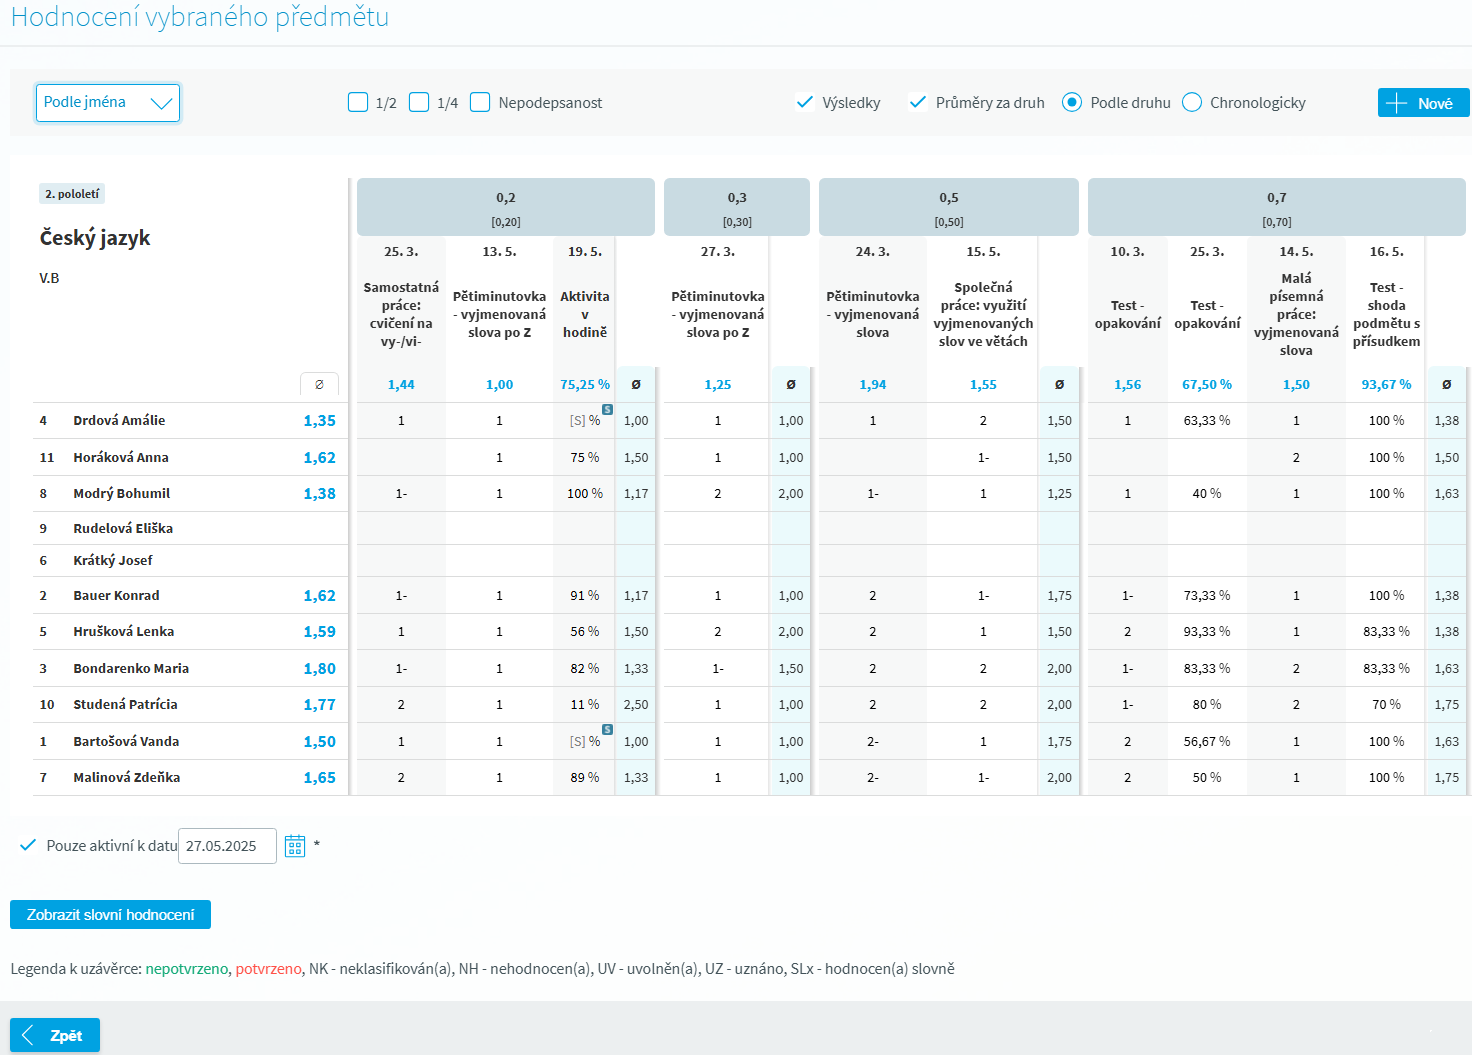Viewport: 1472px width, 1055px height.
Task: Open Společná práce column from 15. 5.
Action: point(983,314)
